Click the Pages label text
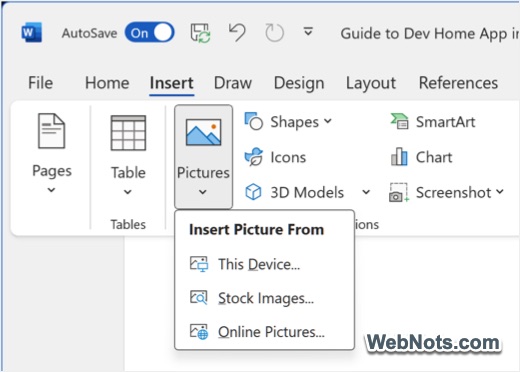The image size is (520, 372). coord(52,171)
